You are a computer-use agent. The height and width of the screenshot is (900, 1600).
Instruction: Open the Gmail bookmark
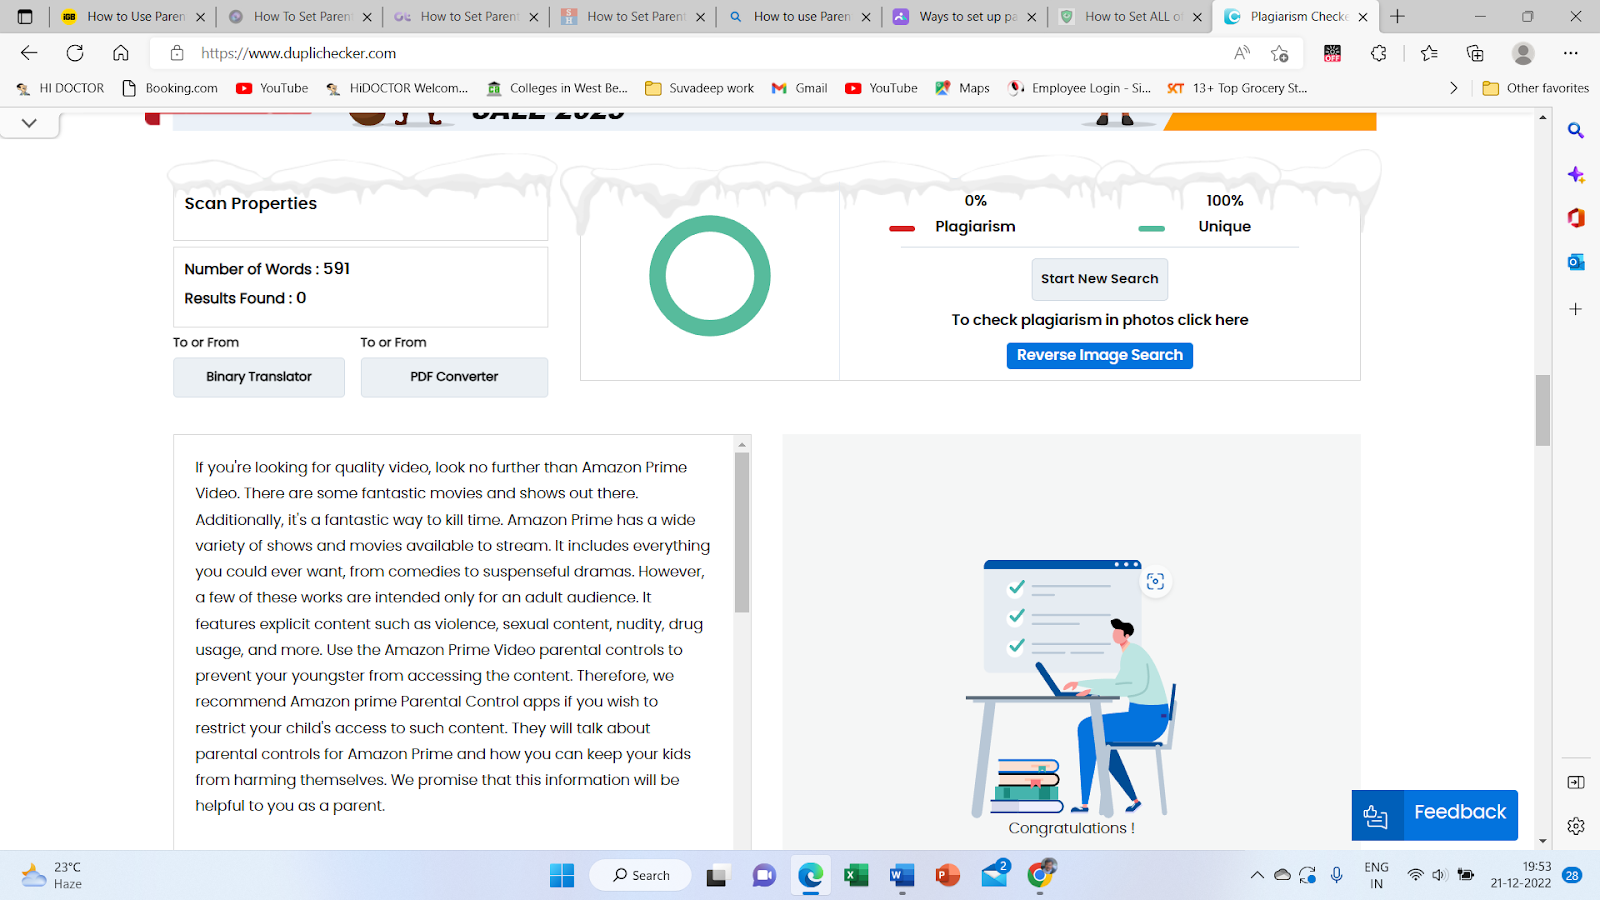click(x=799, y=88)
